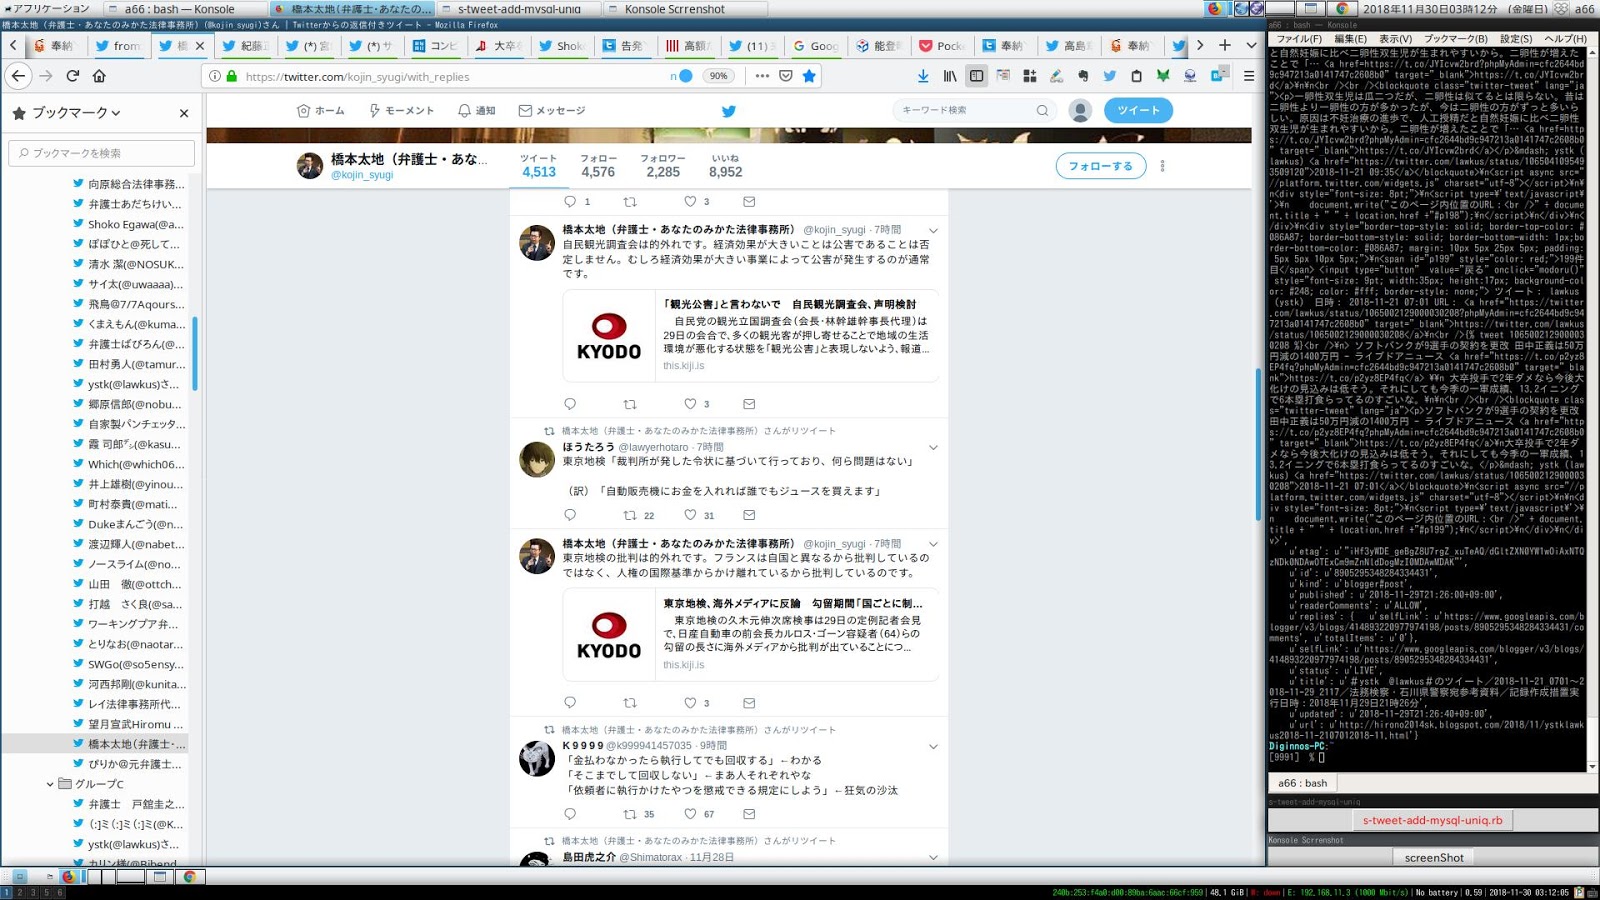Screen dimensions: 1600x900
Task: Open Konsole ファイル(F) menu
Action: 1300,38
